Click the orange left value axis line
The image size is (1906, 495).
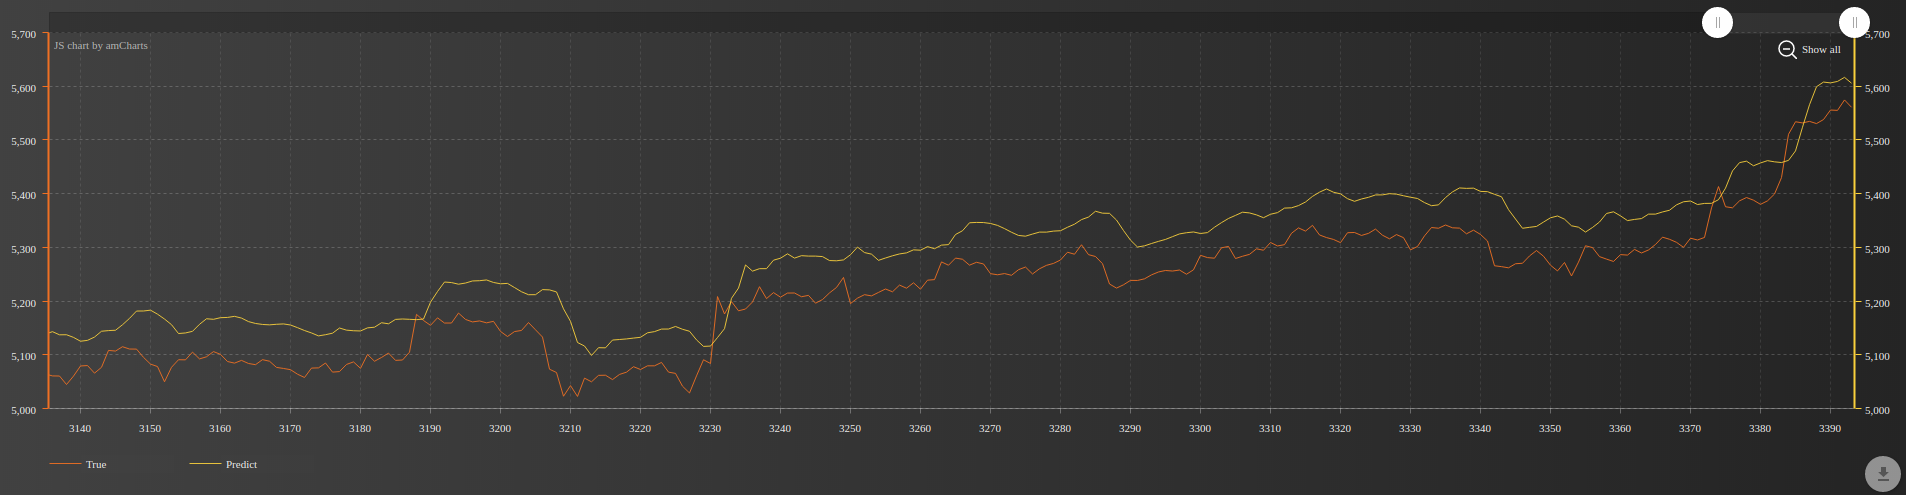[x=48, y=220]
